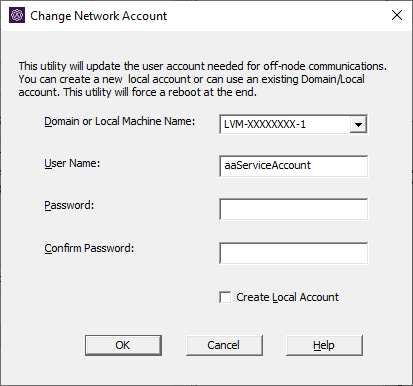The width and height of the screenshot is (413, 386).
Task: Click the Change Network Account title text
Action: [98, 16]
